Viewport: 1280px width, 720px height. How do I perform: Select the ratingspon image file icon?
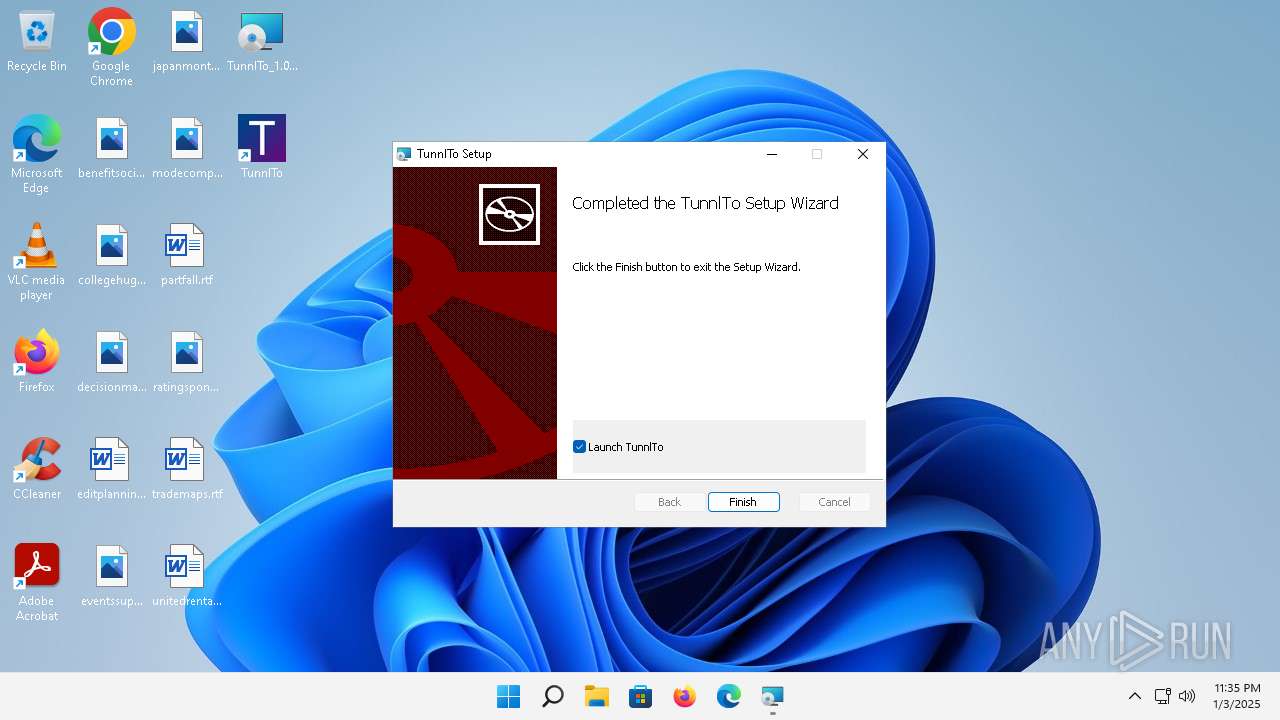(x=186, y=362)
